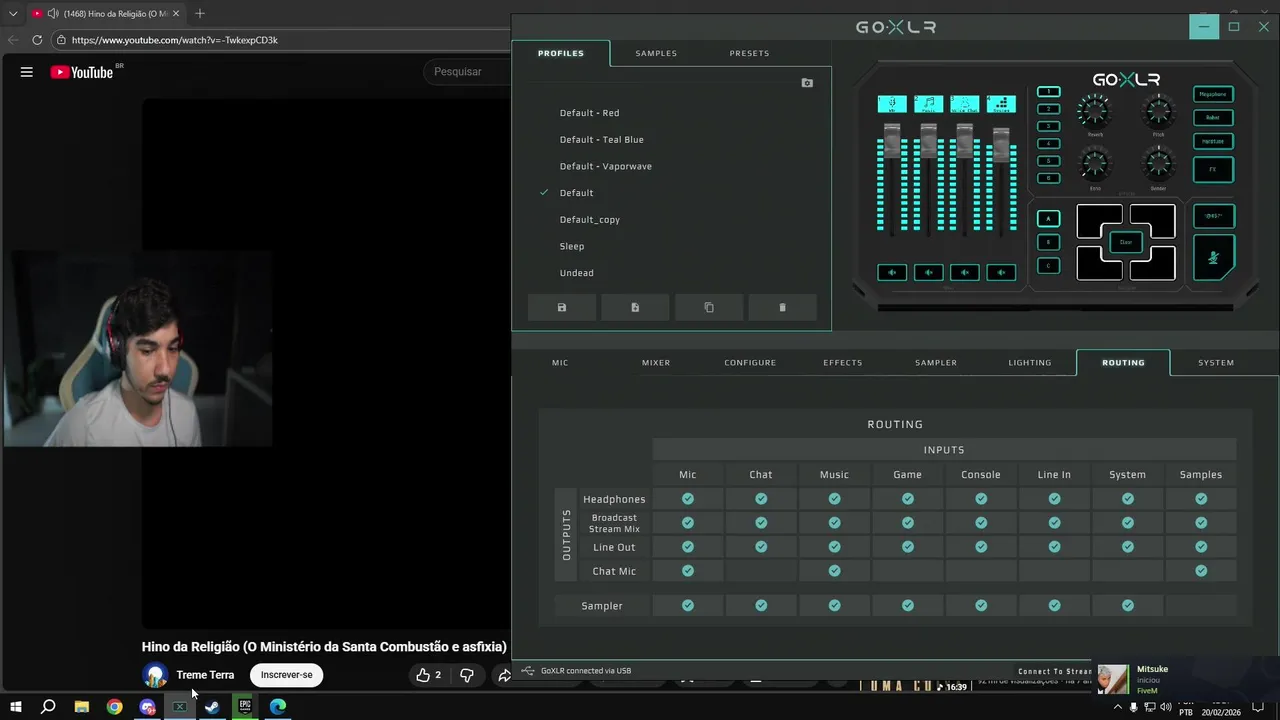Mute channel 4 System fader button
1280x720 pixels.
[1001, 272]
